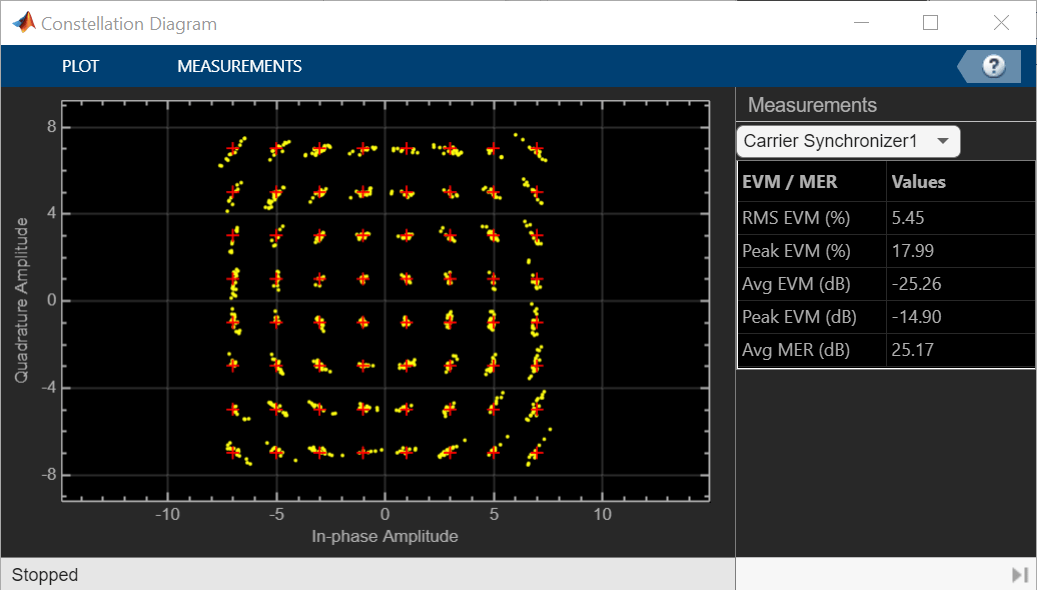Click the EVM / MER column header
1037x590 pixels.
click(x=790, y=182)
